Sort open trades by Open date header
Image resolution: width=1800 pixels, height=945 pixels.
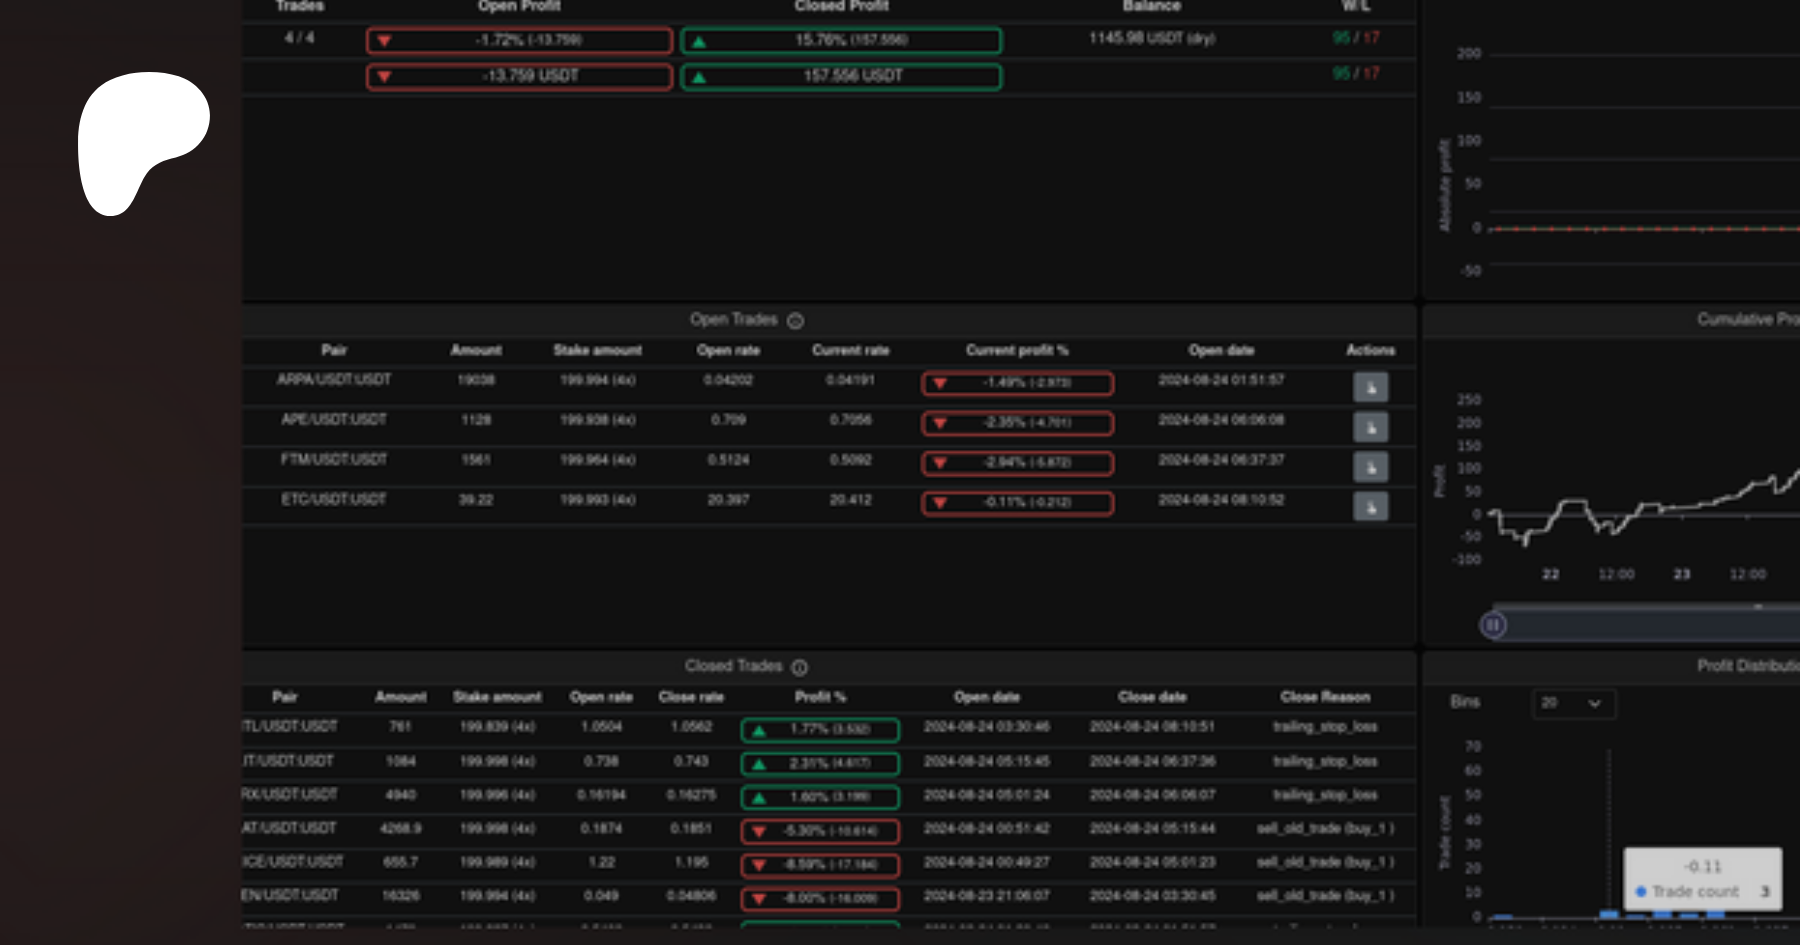[x=1220, y=350]
